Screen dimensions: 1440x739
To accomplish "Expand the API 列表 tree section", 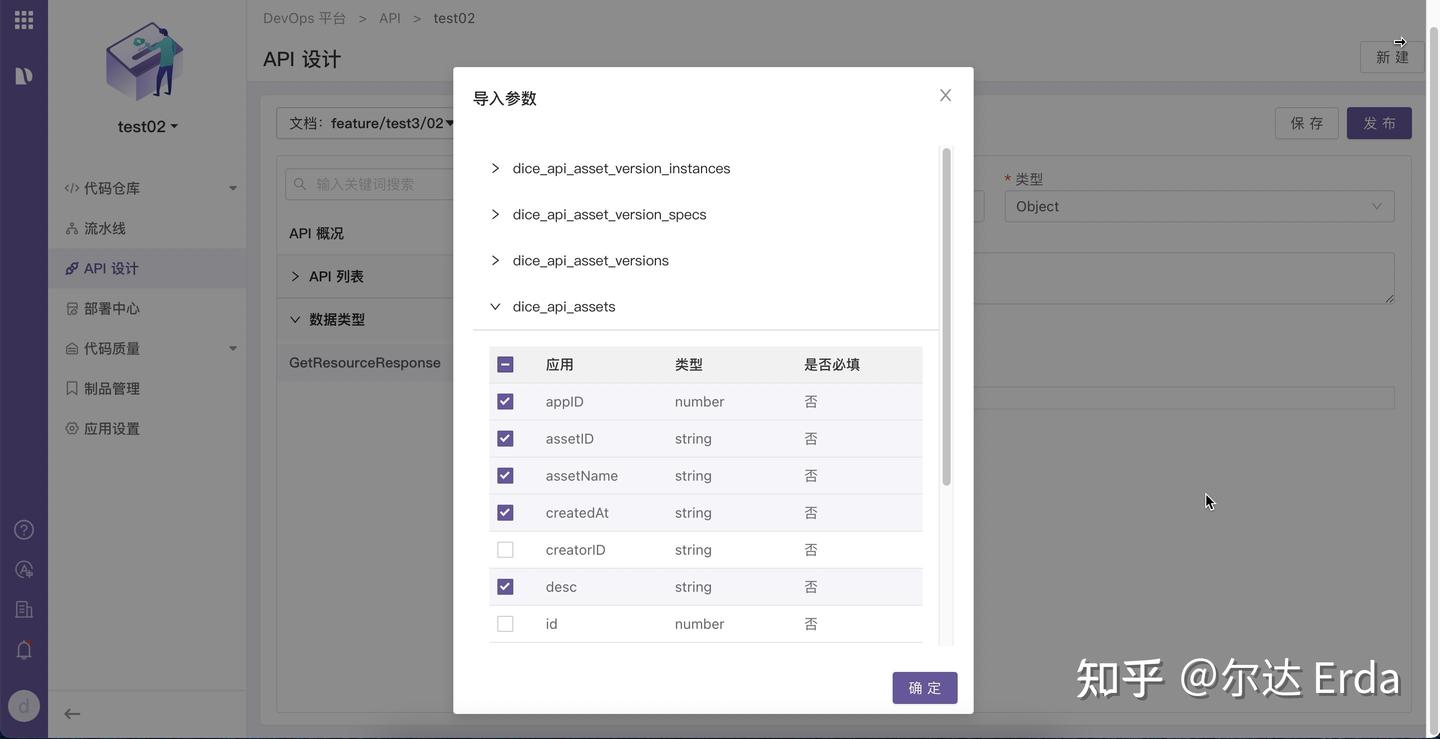I will coord(295,277).
